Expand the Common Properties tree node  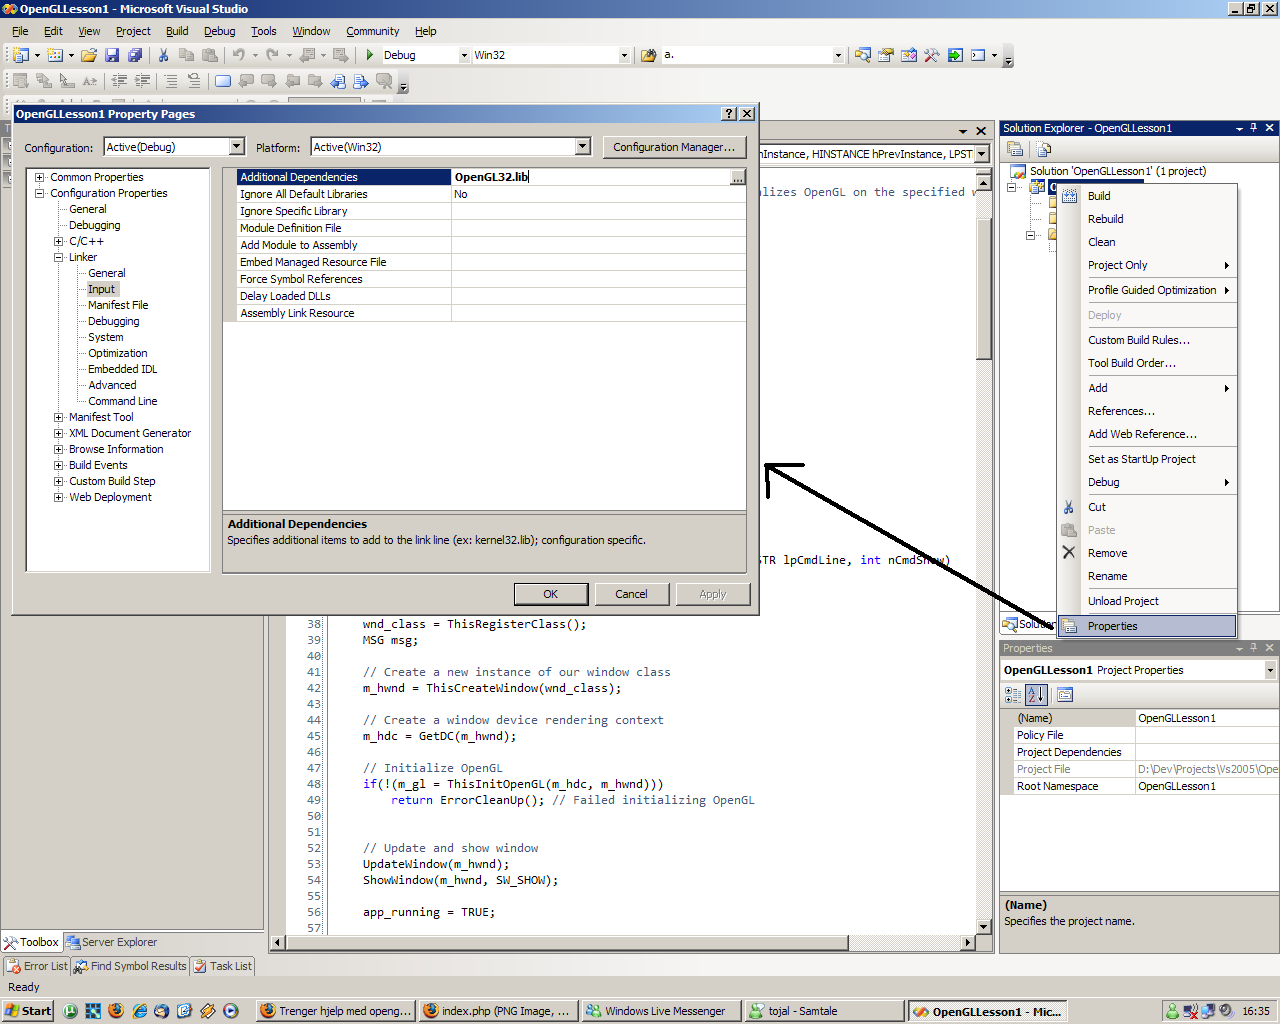(40, 177)
